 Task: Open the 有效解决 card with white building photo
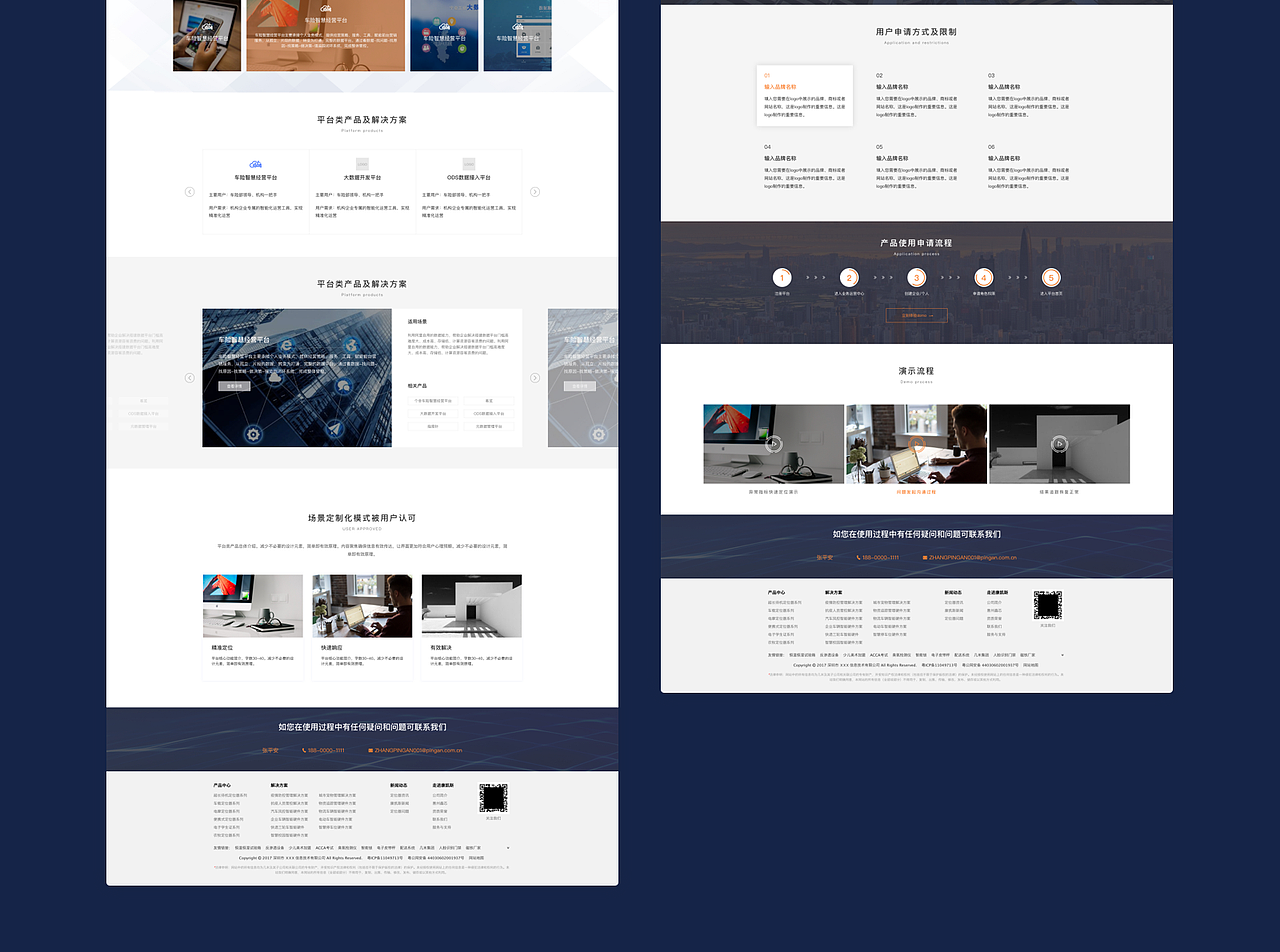pyautogui.click(x=472, y=627)
